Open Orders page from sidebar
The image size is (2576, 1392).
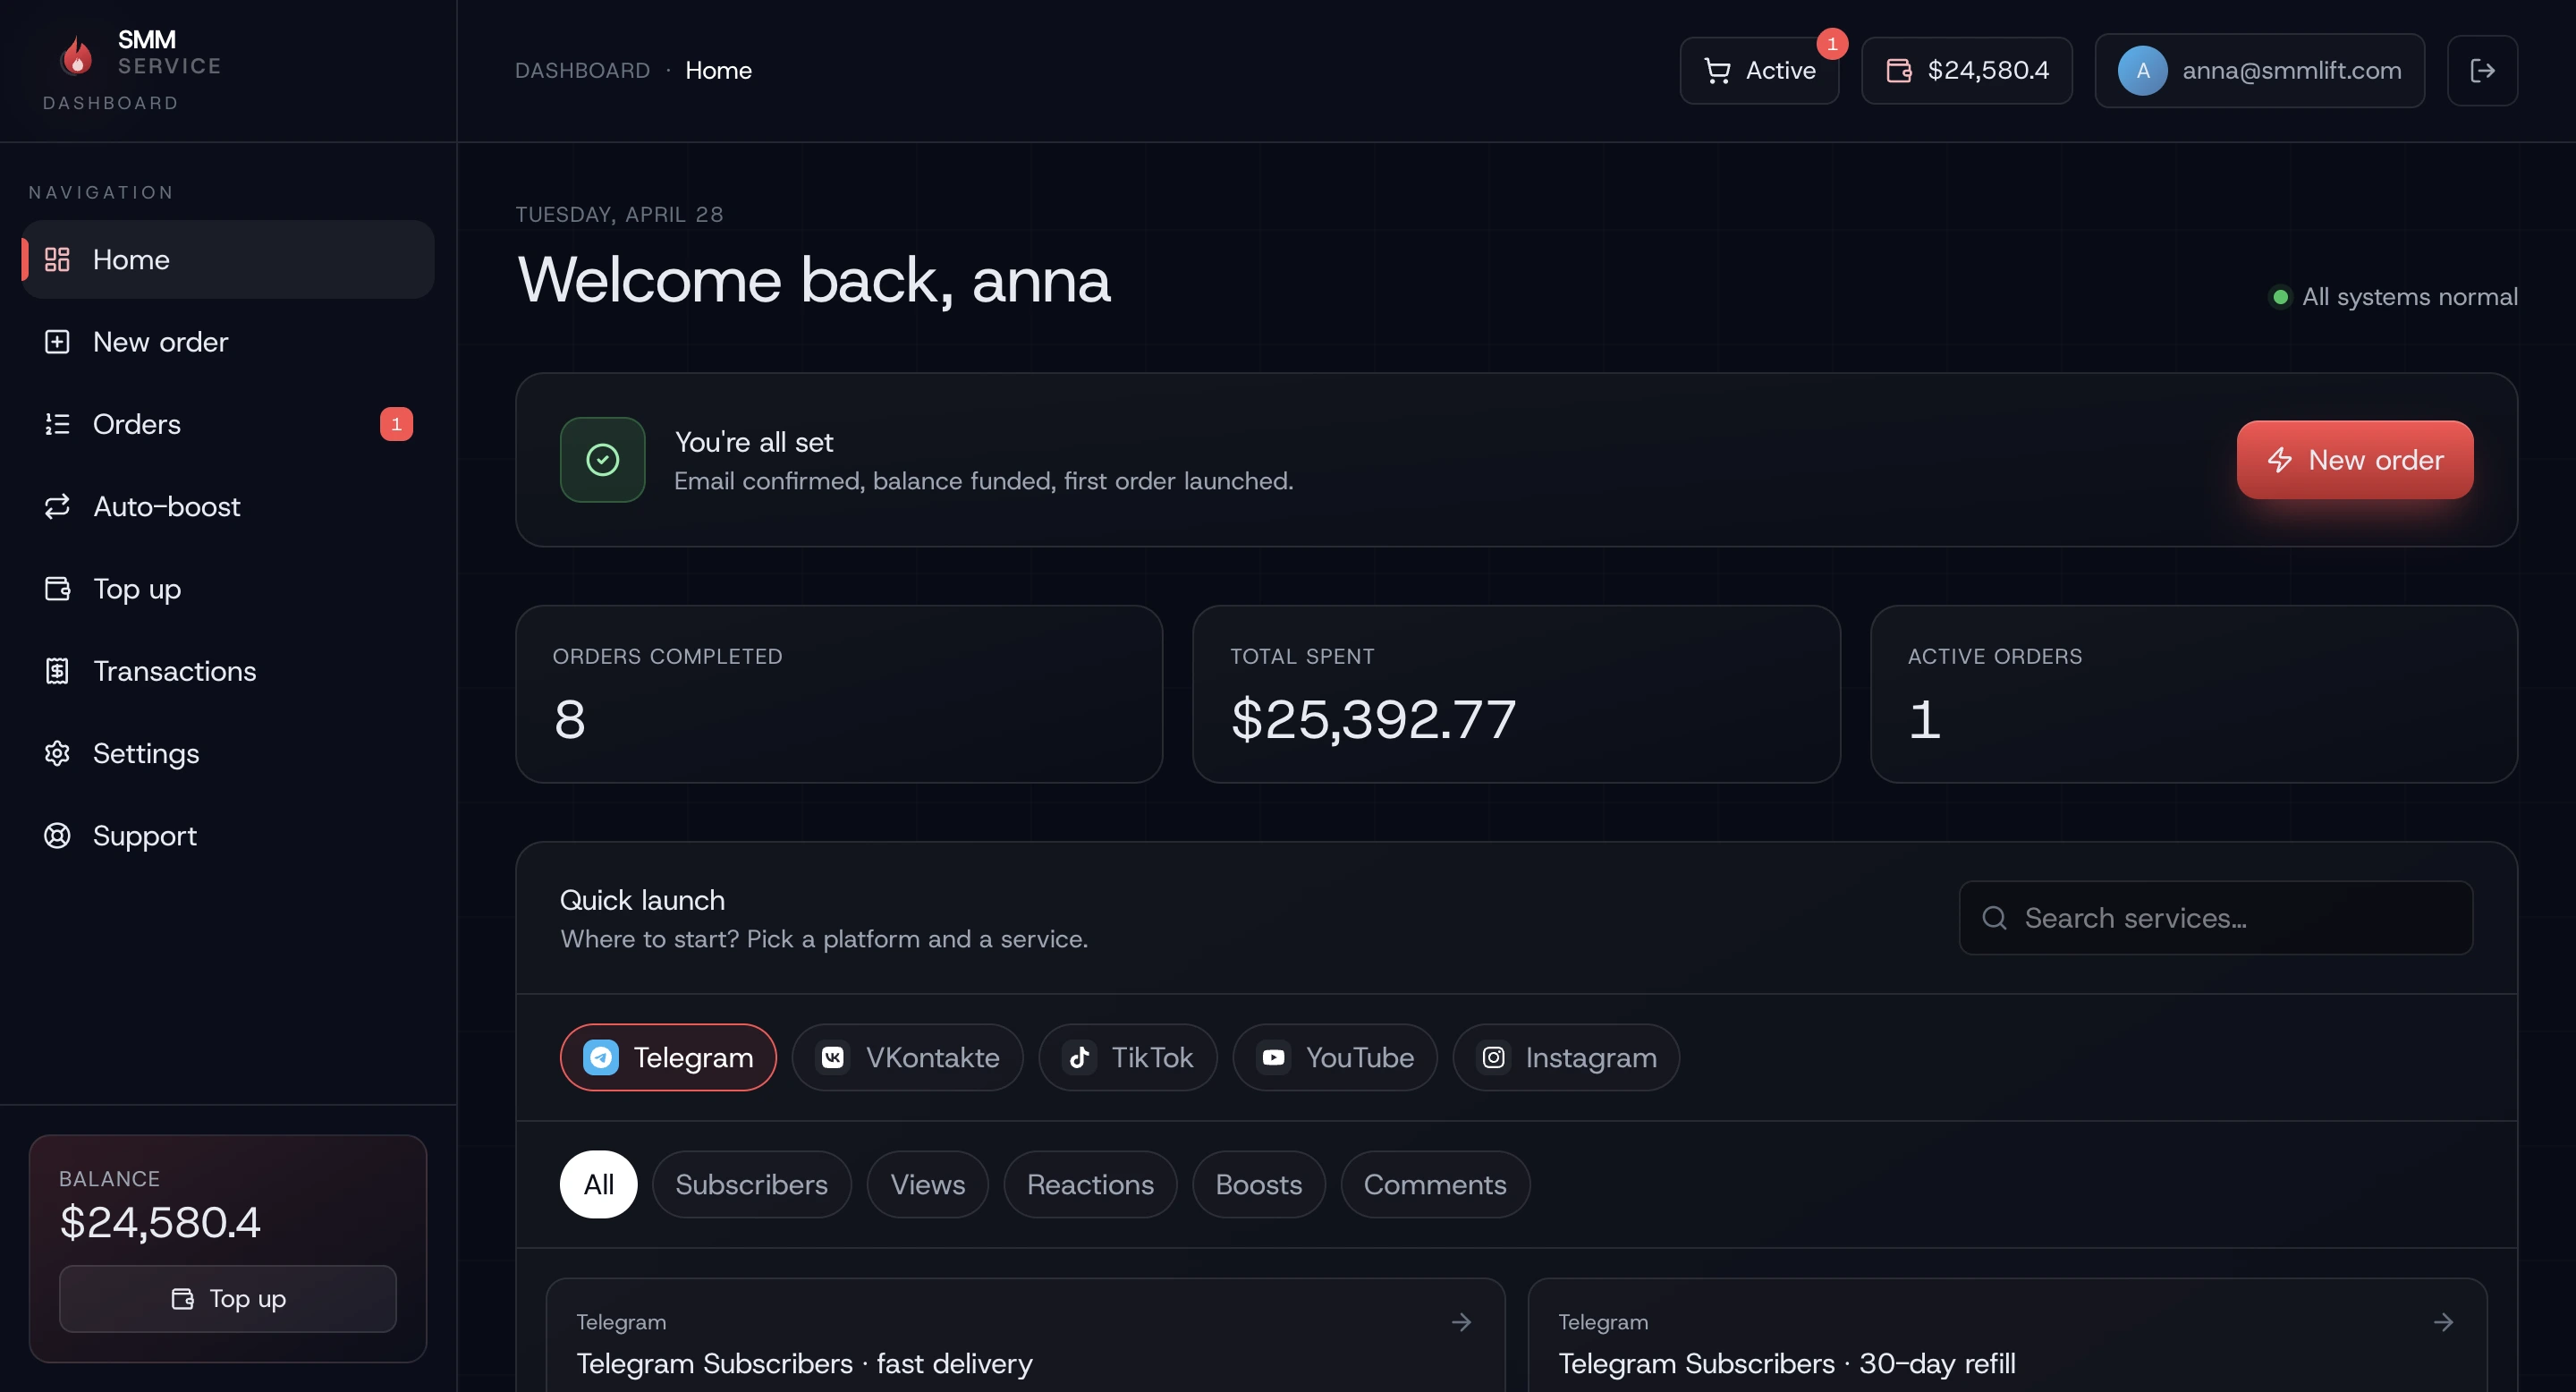pyautogui.click(x=228, y=424)
